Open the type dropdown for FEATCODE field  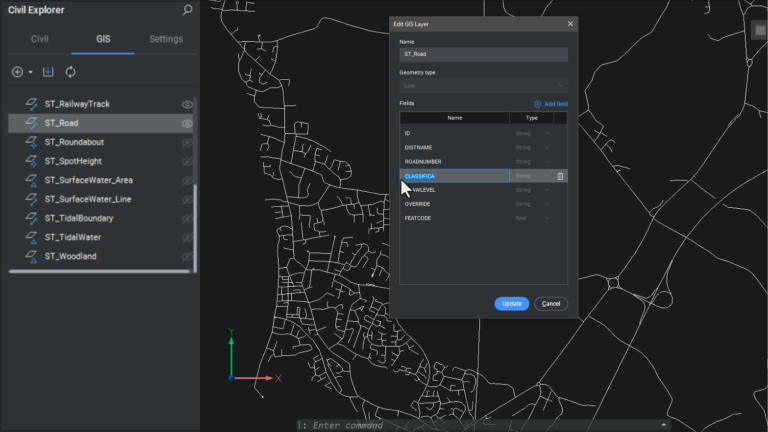[x=532, y=218]
